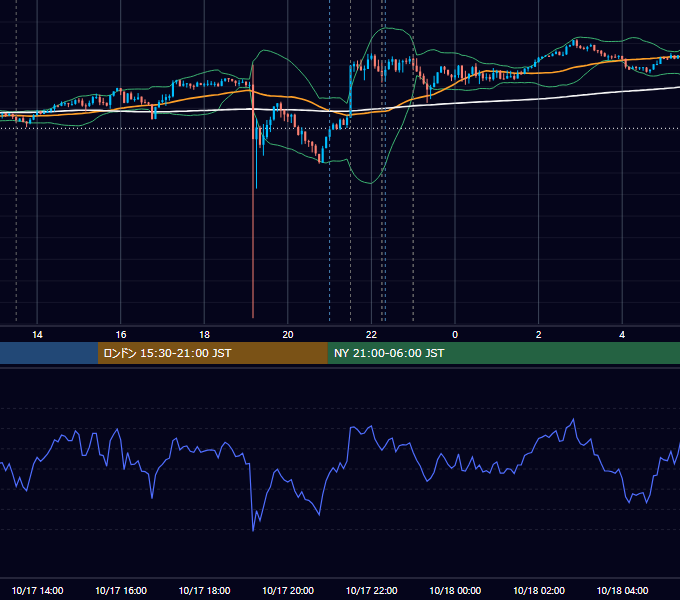The width and height of the screenshot is (680, 600).
Task: Click the 14 hour label on upper axis
Action: coord(37,335)
